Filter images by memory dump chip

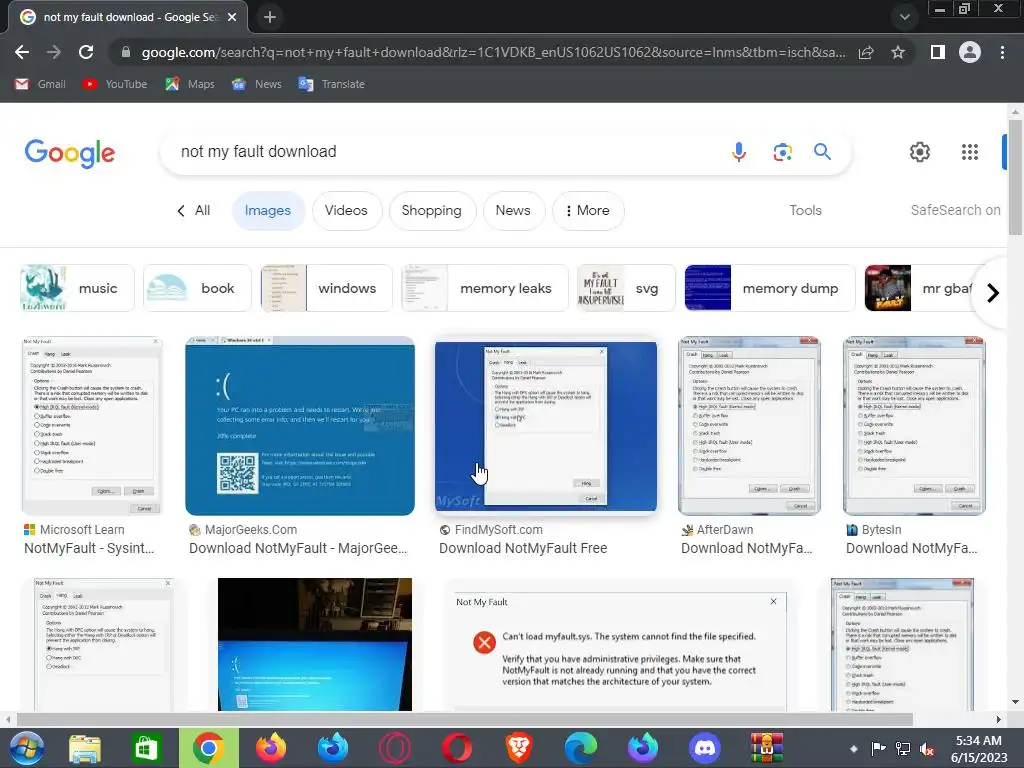pos(769,288)
